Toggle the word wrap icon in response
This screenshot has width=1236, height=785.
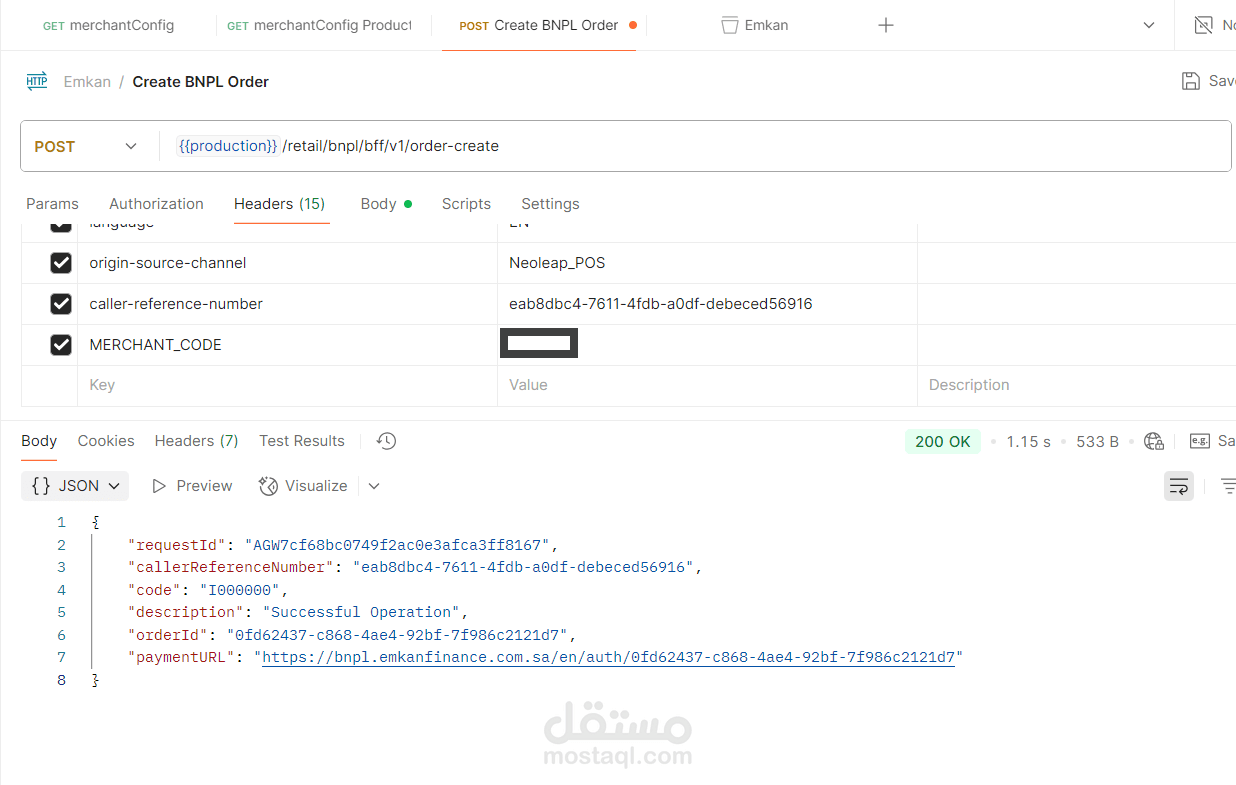[x=1179, y=486]
